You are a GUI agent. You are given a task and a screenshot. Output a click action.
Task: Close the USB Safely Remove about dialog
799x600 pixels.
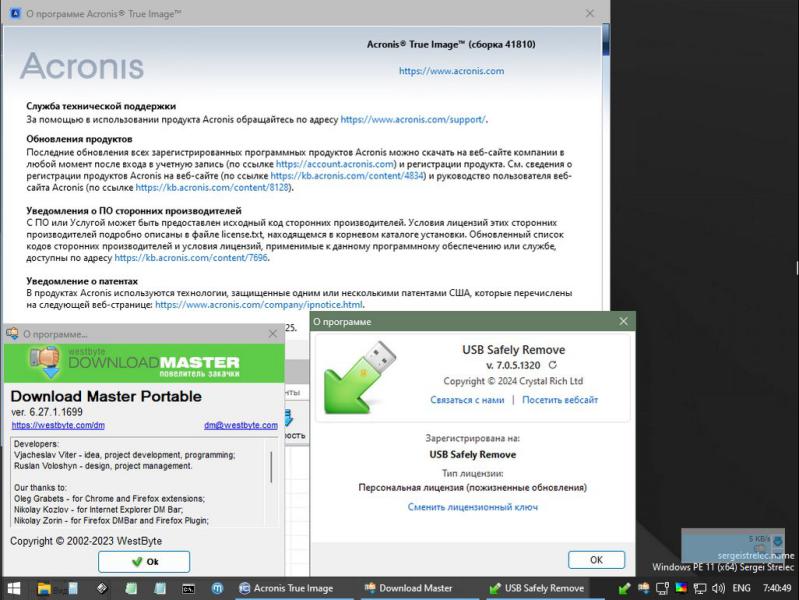(623, 321)
